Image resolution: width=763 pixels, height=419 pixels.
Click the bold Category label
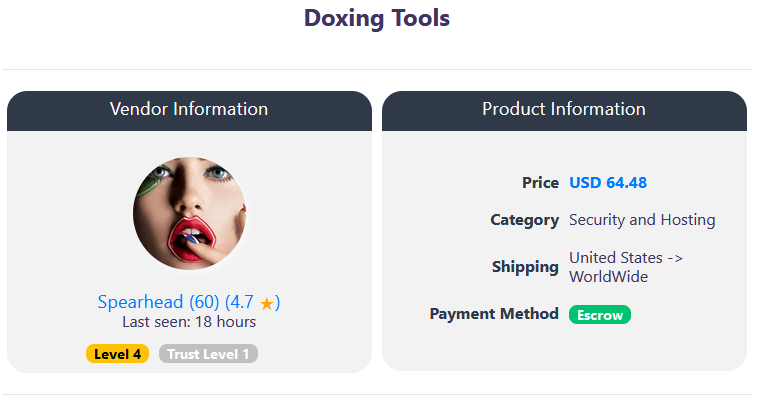coord(524,220)
